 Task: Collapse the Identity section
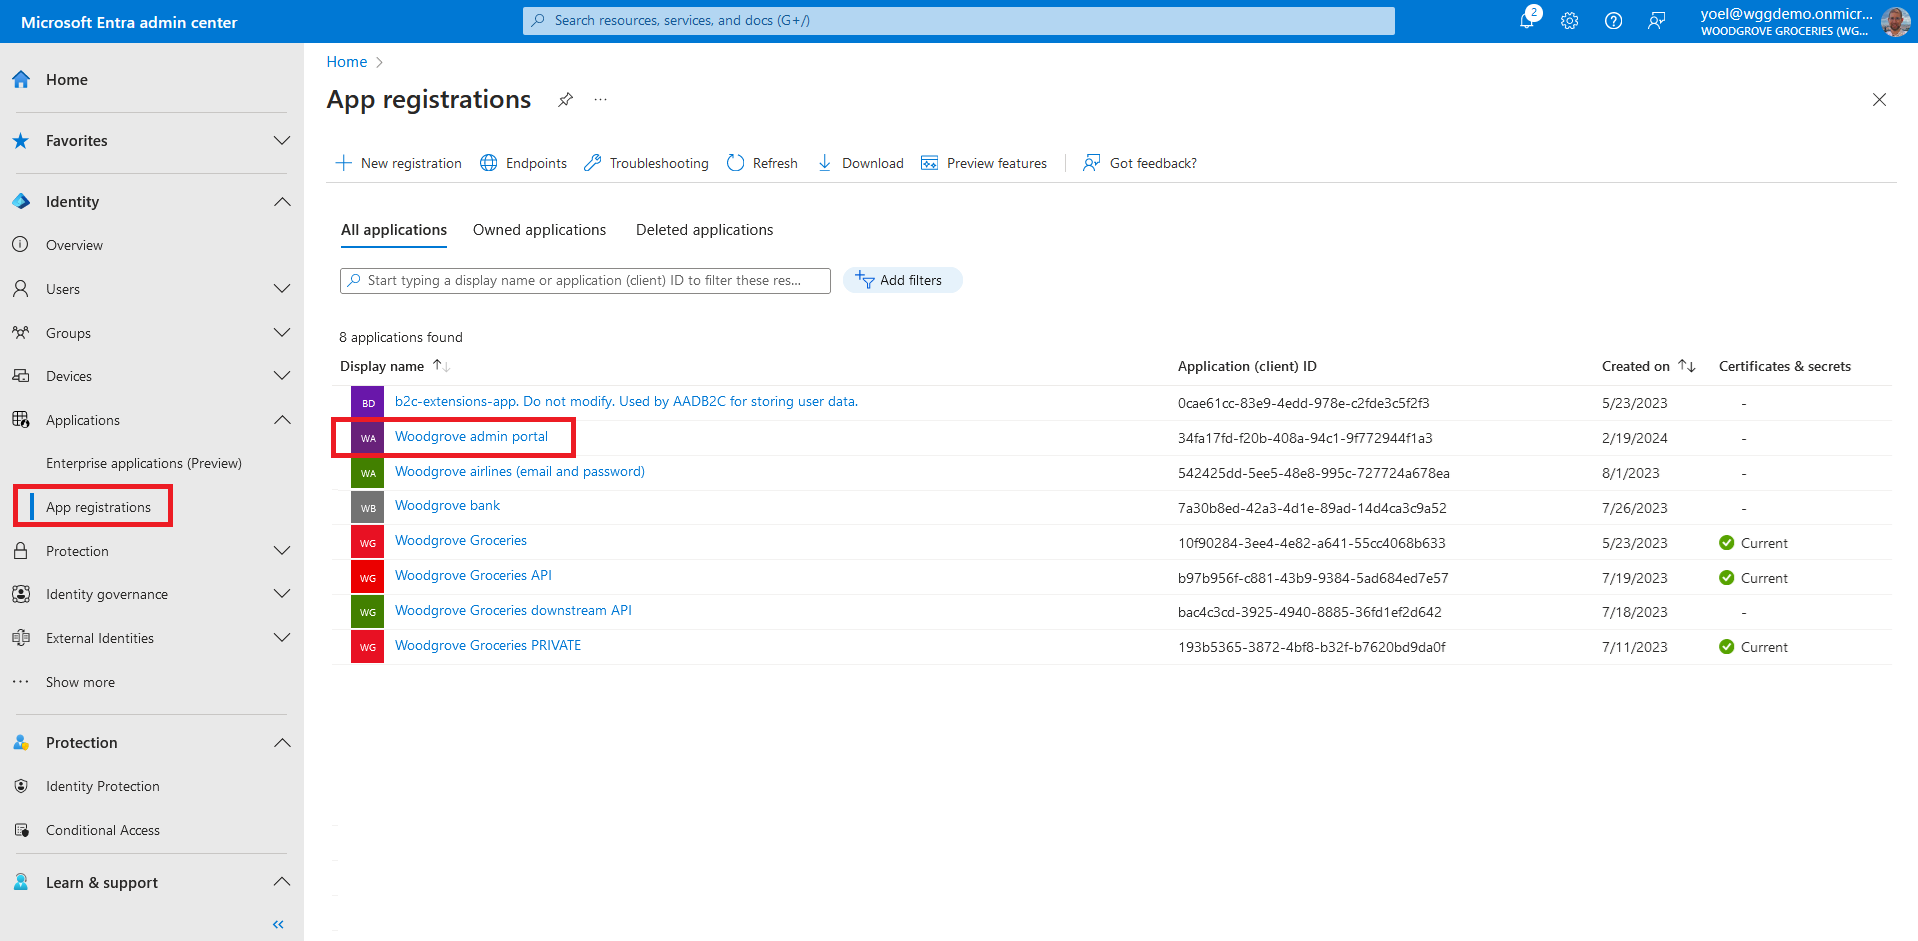point(282,202)
